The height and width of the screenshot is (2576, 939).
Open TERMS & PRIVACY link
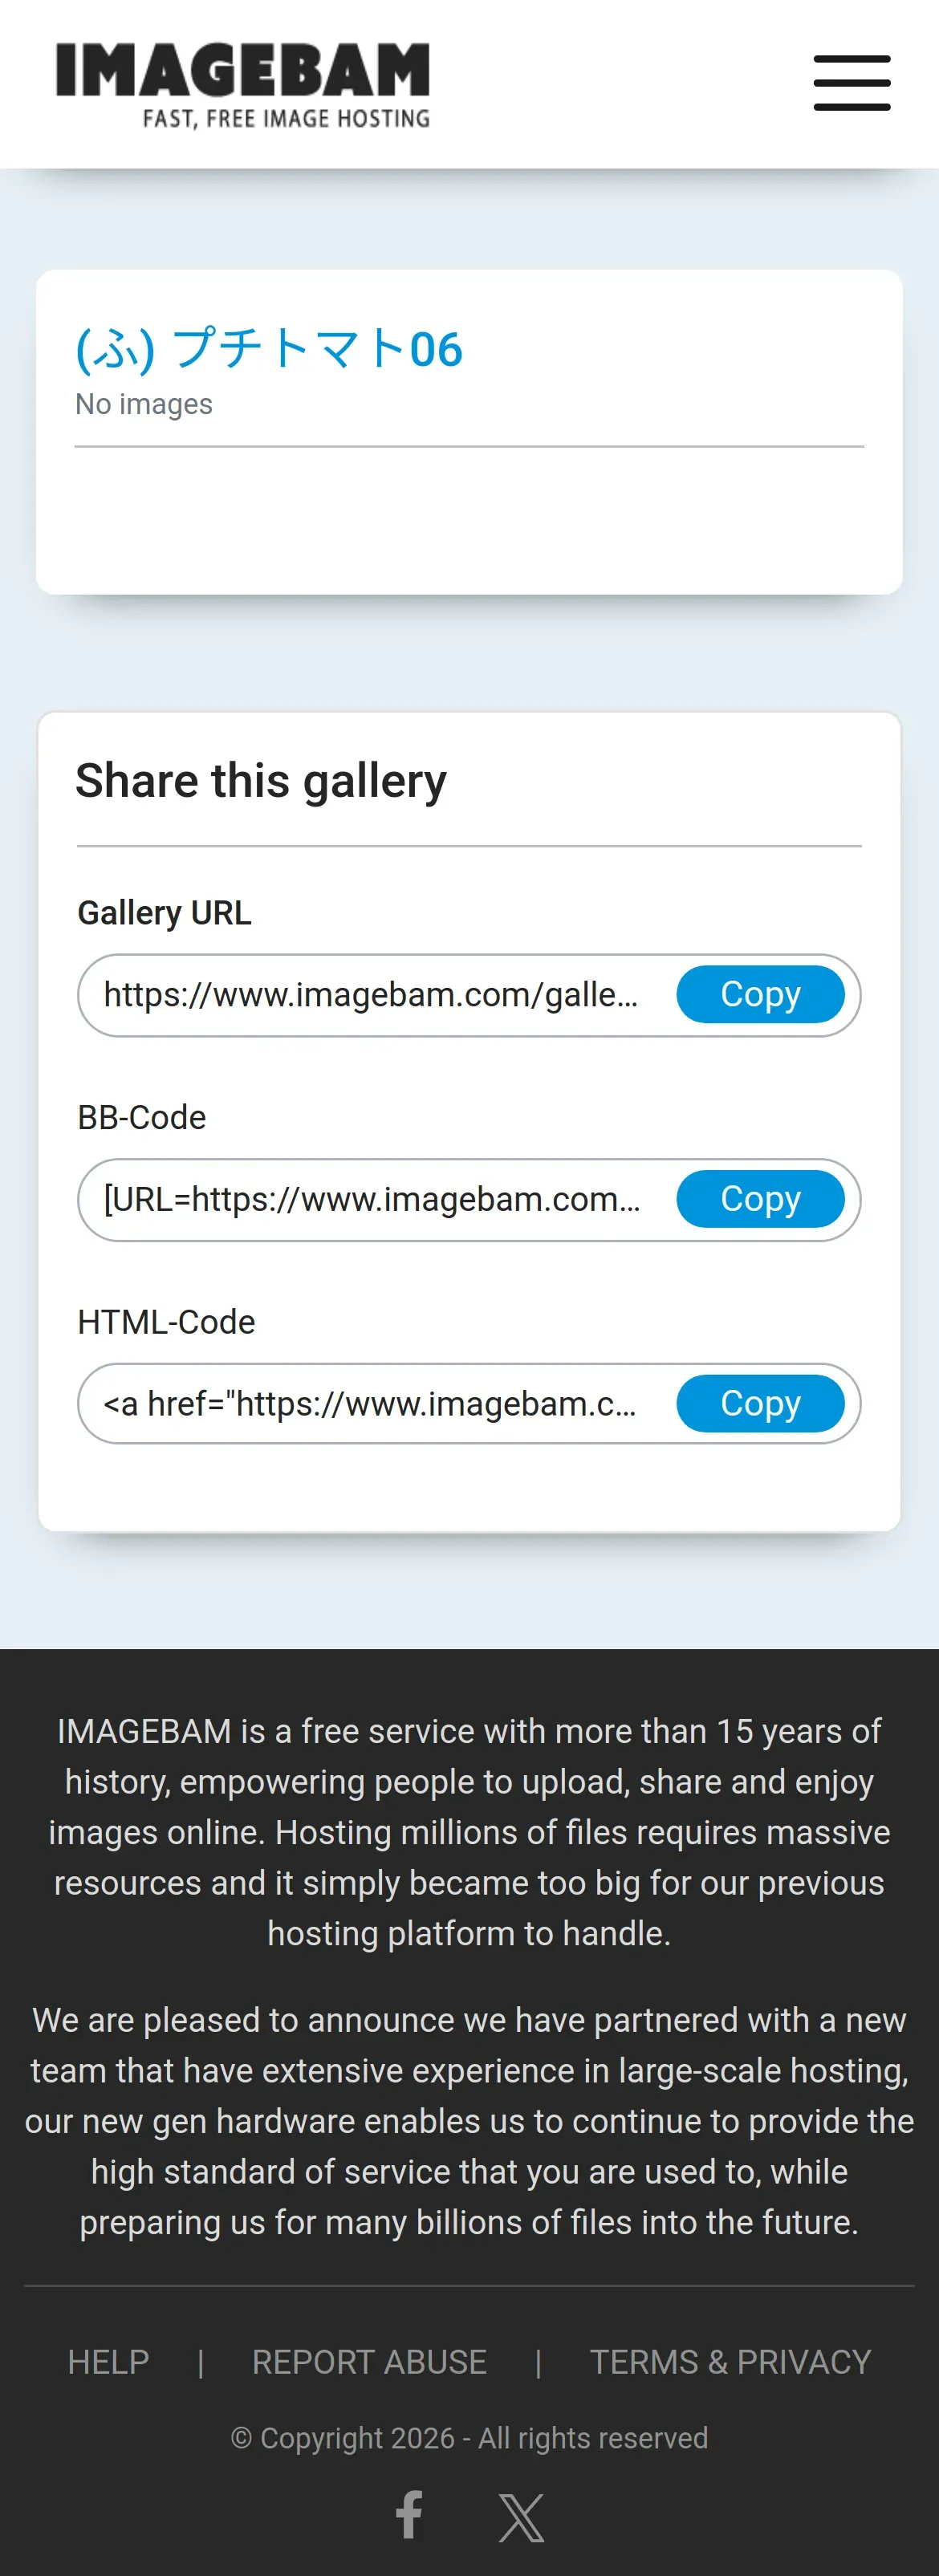(730, 2362)
